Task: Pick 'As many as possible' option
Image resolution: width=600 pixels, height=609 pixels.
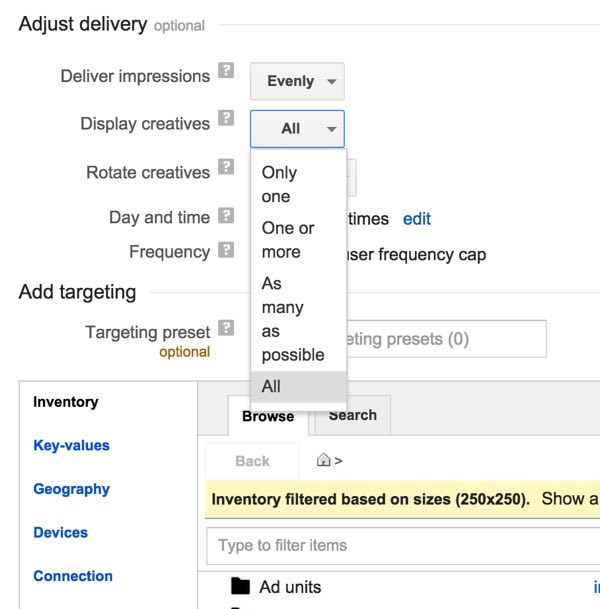Action: [x=292, y=319]
